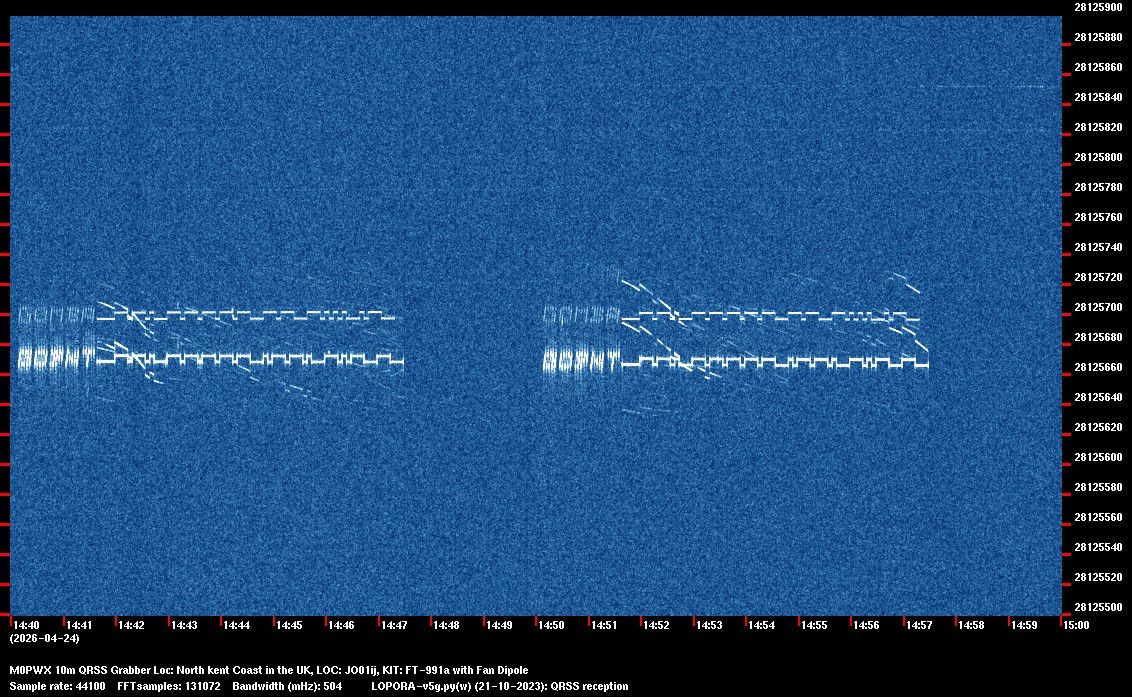This screenshot has height=697, width=1132.
Task: Click the 28125500 frequency label
Action: point(1099,607)
